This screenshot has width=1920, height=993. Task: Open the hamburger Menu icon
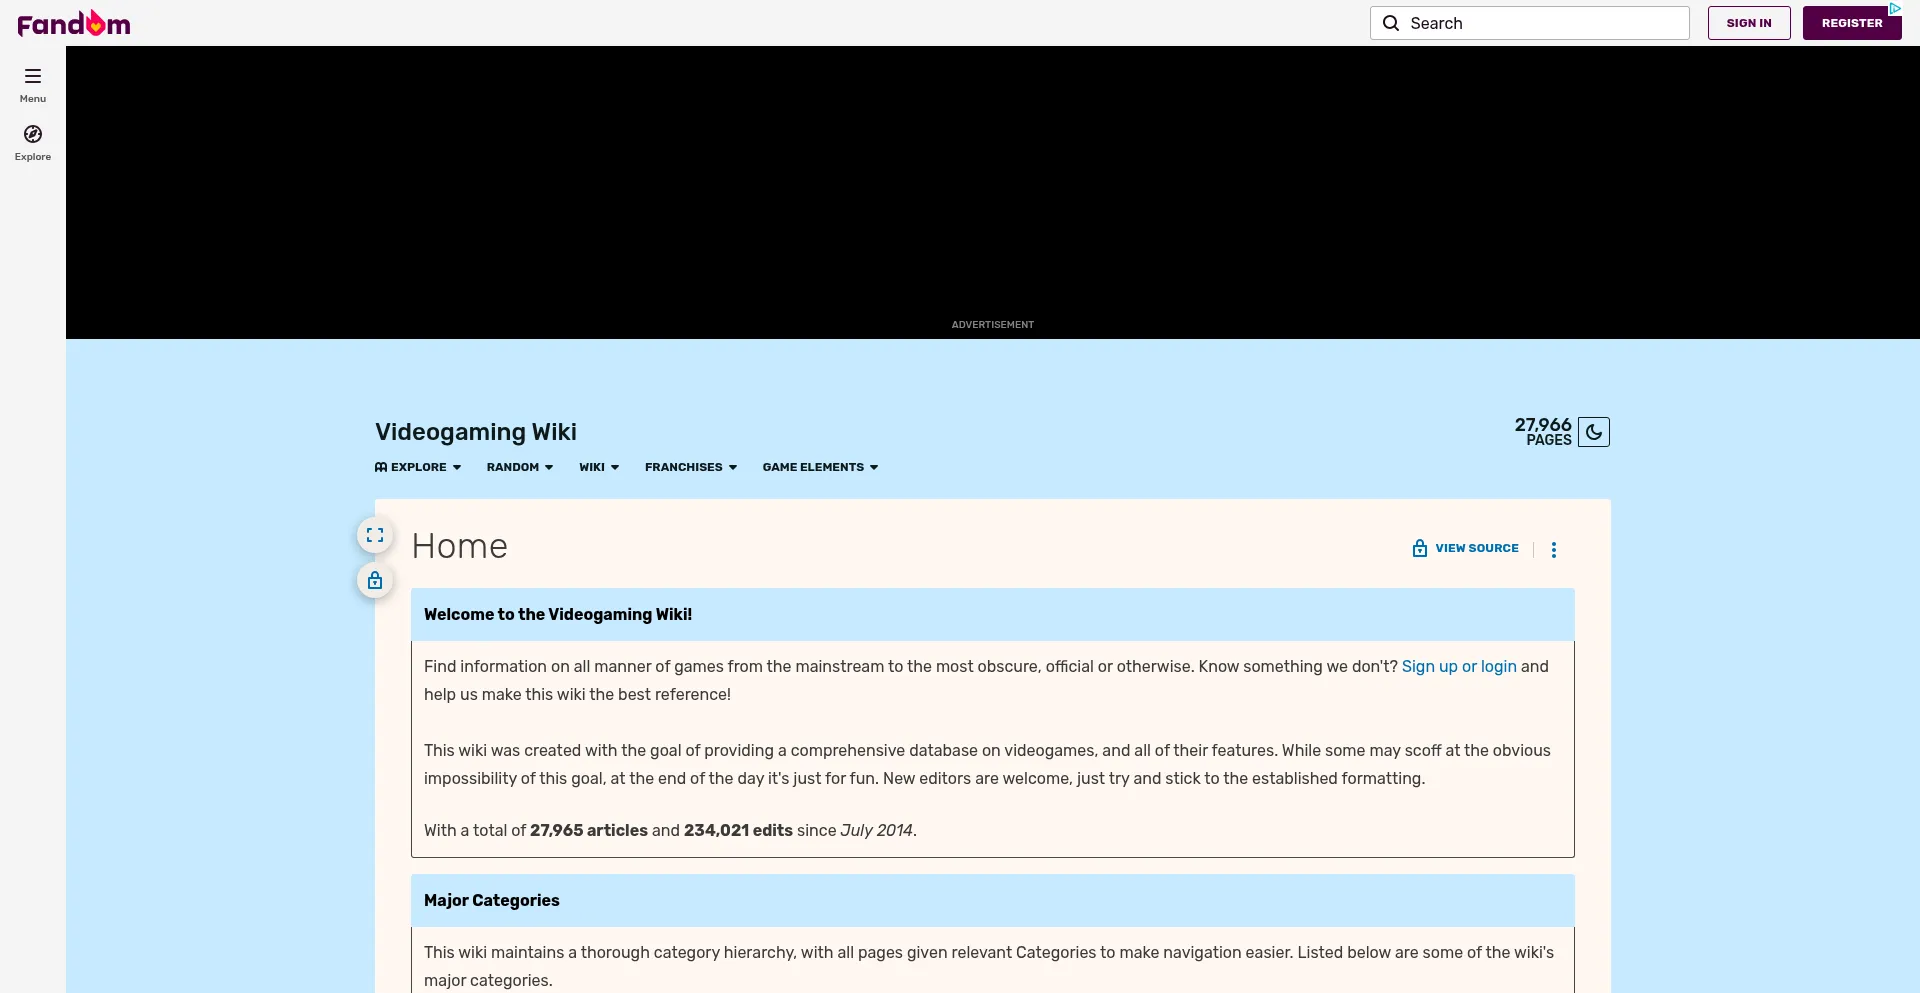pyautogui.click(x=33, y=76)
